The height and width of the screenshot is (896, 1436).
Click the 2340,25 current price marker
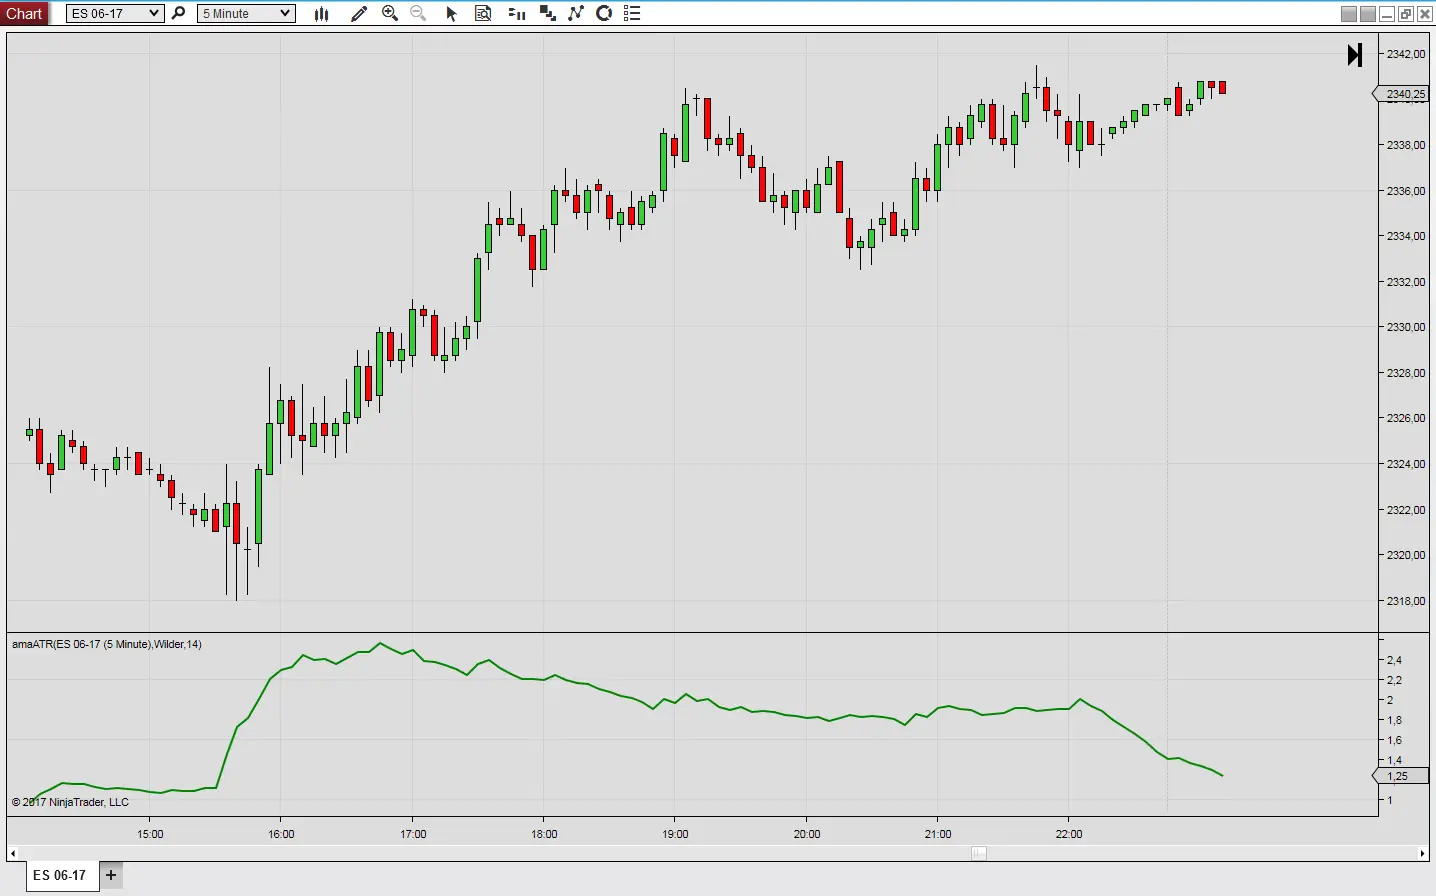[x=1401, y=94]
